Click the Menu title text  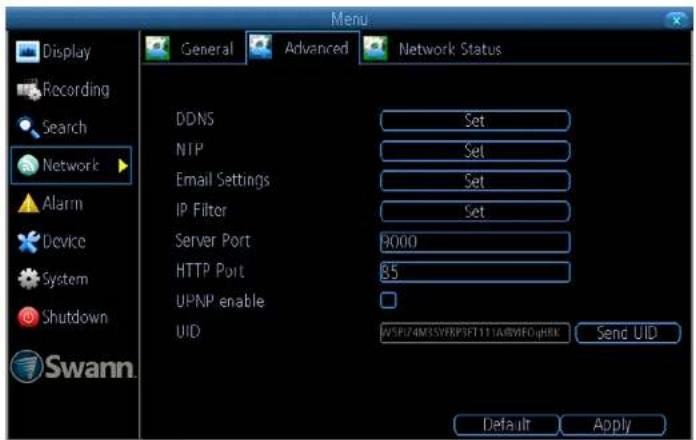tap(349, 19)
